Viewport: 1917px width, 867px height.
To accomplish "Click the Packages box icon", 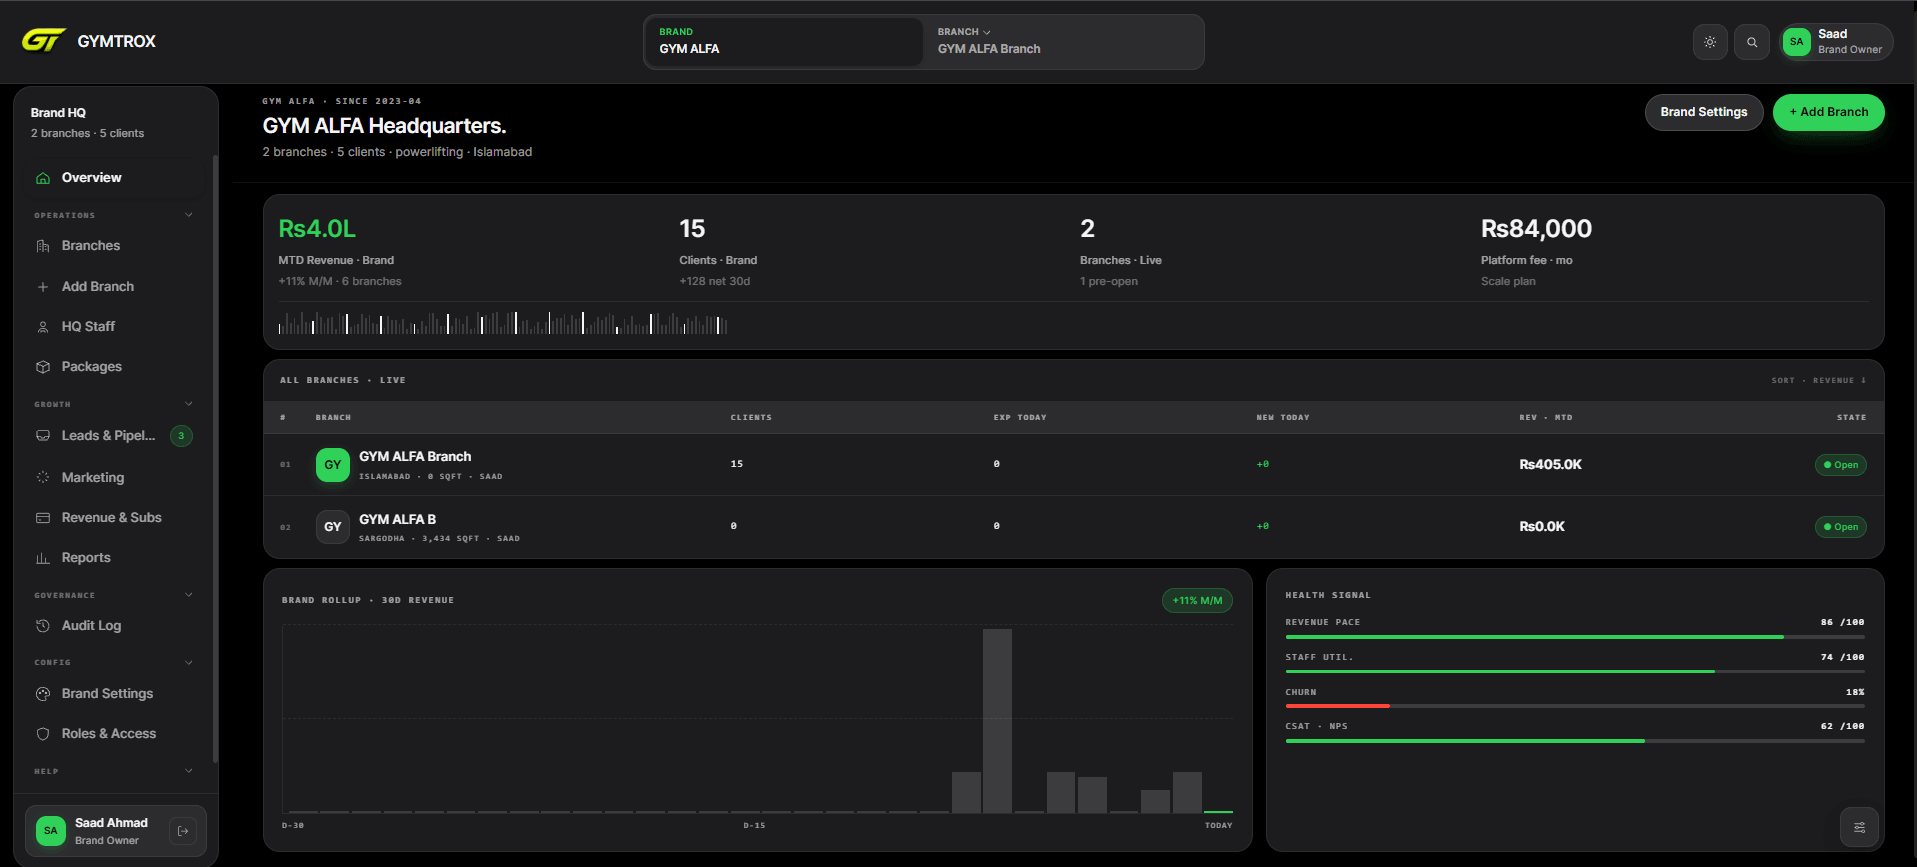I will [x=43, y=367].
